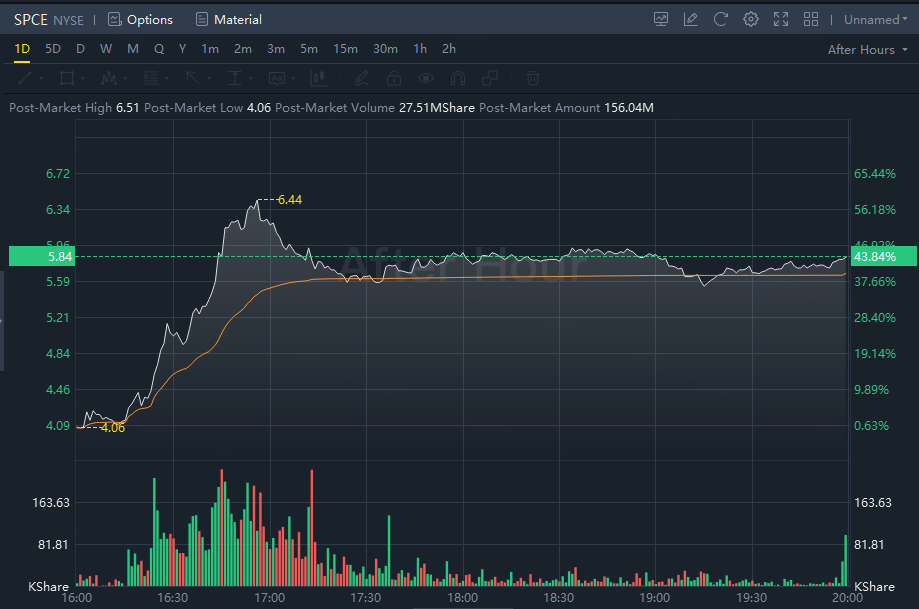Screen dimensions: 919x609
Task: Select the 1h interval
Action: coord(420,49)
